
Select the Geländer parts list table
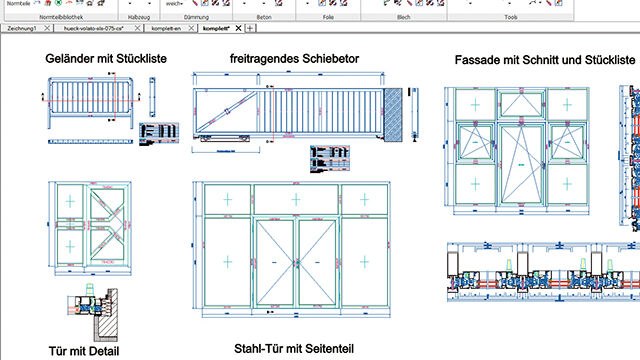(159, 134)
